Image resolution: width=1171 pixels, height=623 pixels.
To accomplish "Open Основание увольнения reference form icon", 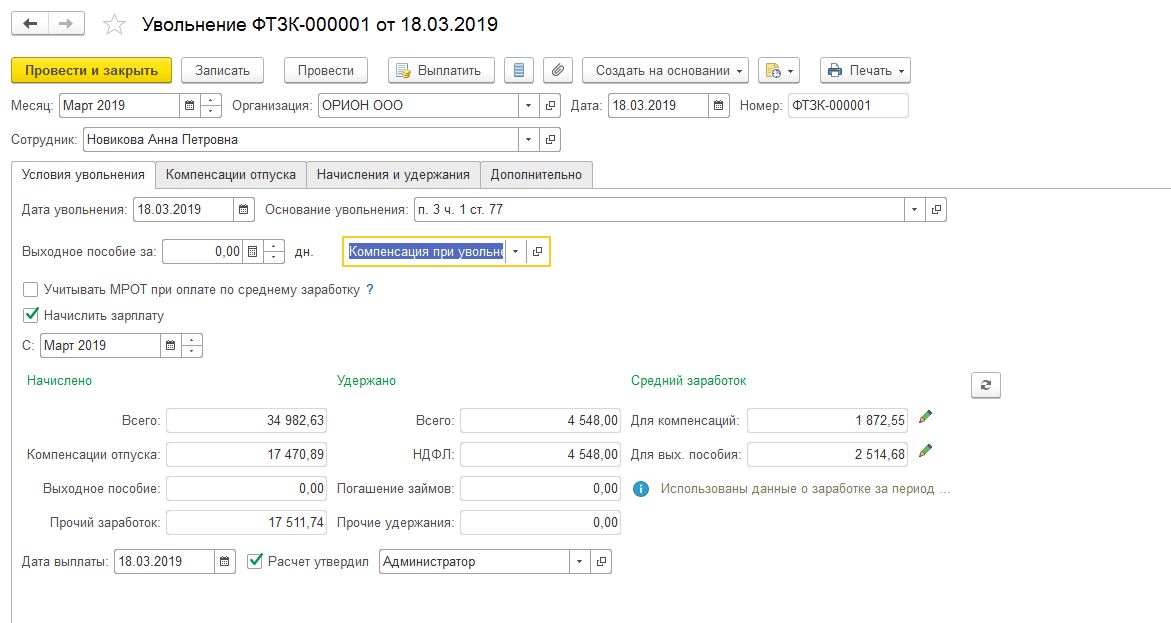I will [x=937, y=210].
